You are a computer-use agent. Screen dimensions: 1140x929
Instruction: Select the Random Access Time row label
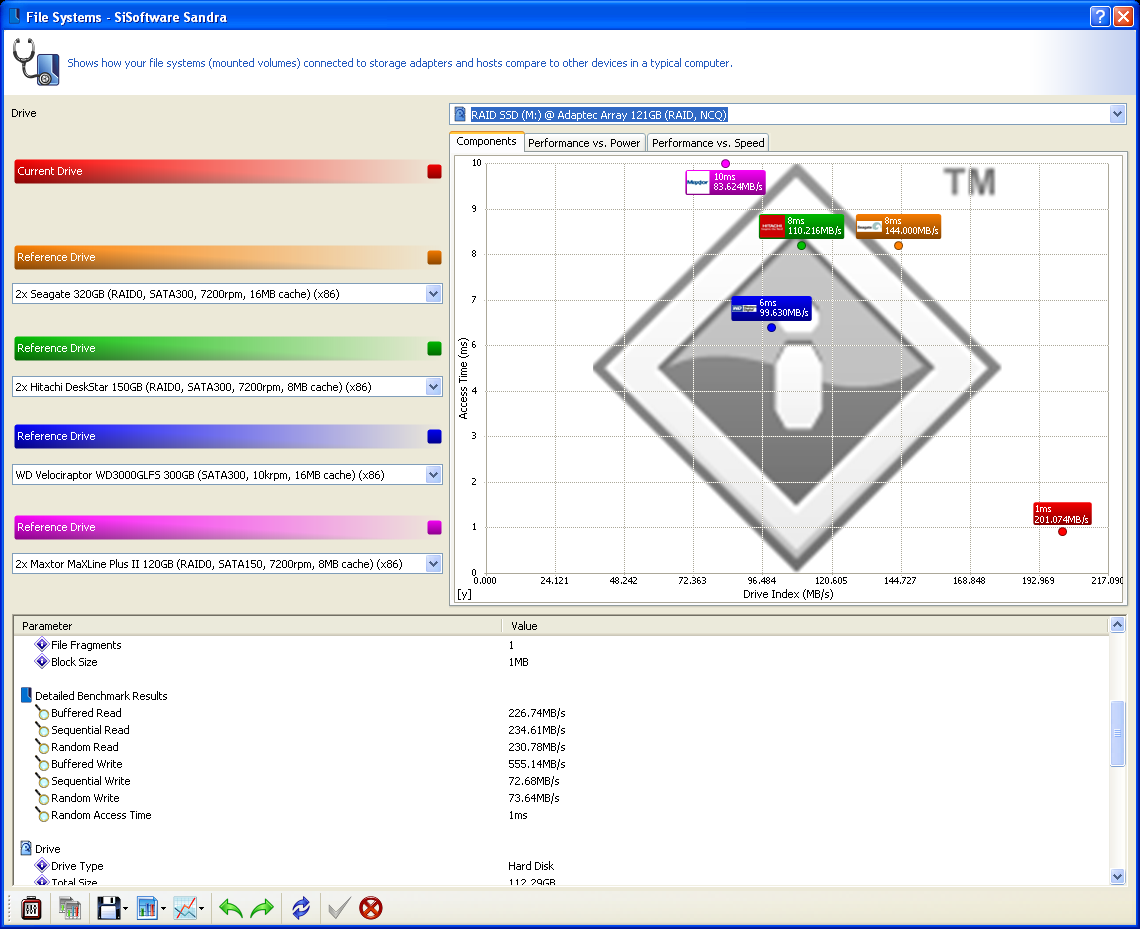click(x=101, y=815)
